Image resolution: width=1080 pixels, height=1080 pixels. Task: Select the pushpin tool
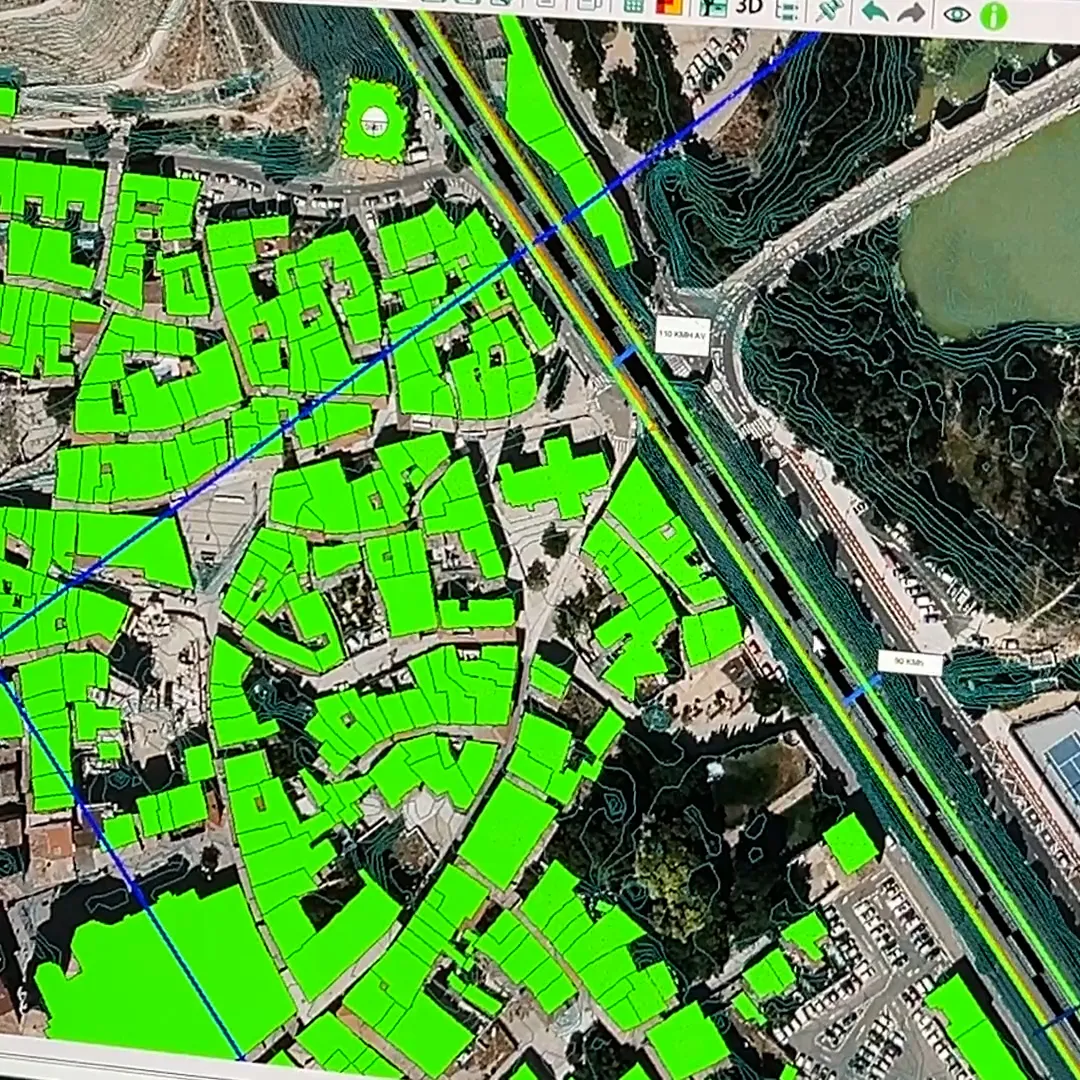click(x=829, y=10)
